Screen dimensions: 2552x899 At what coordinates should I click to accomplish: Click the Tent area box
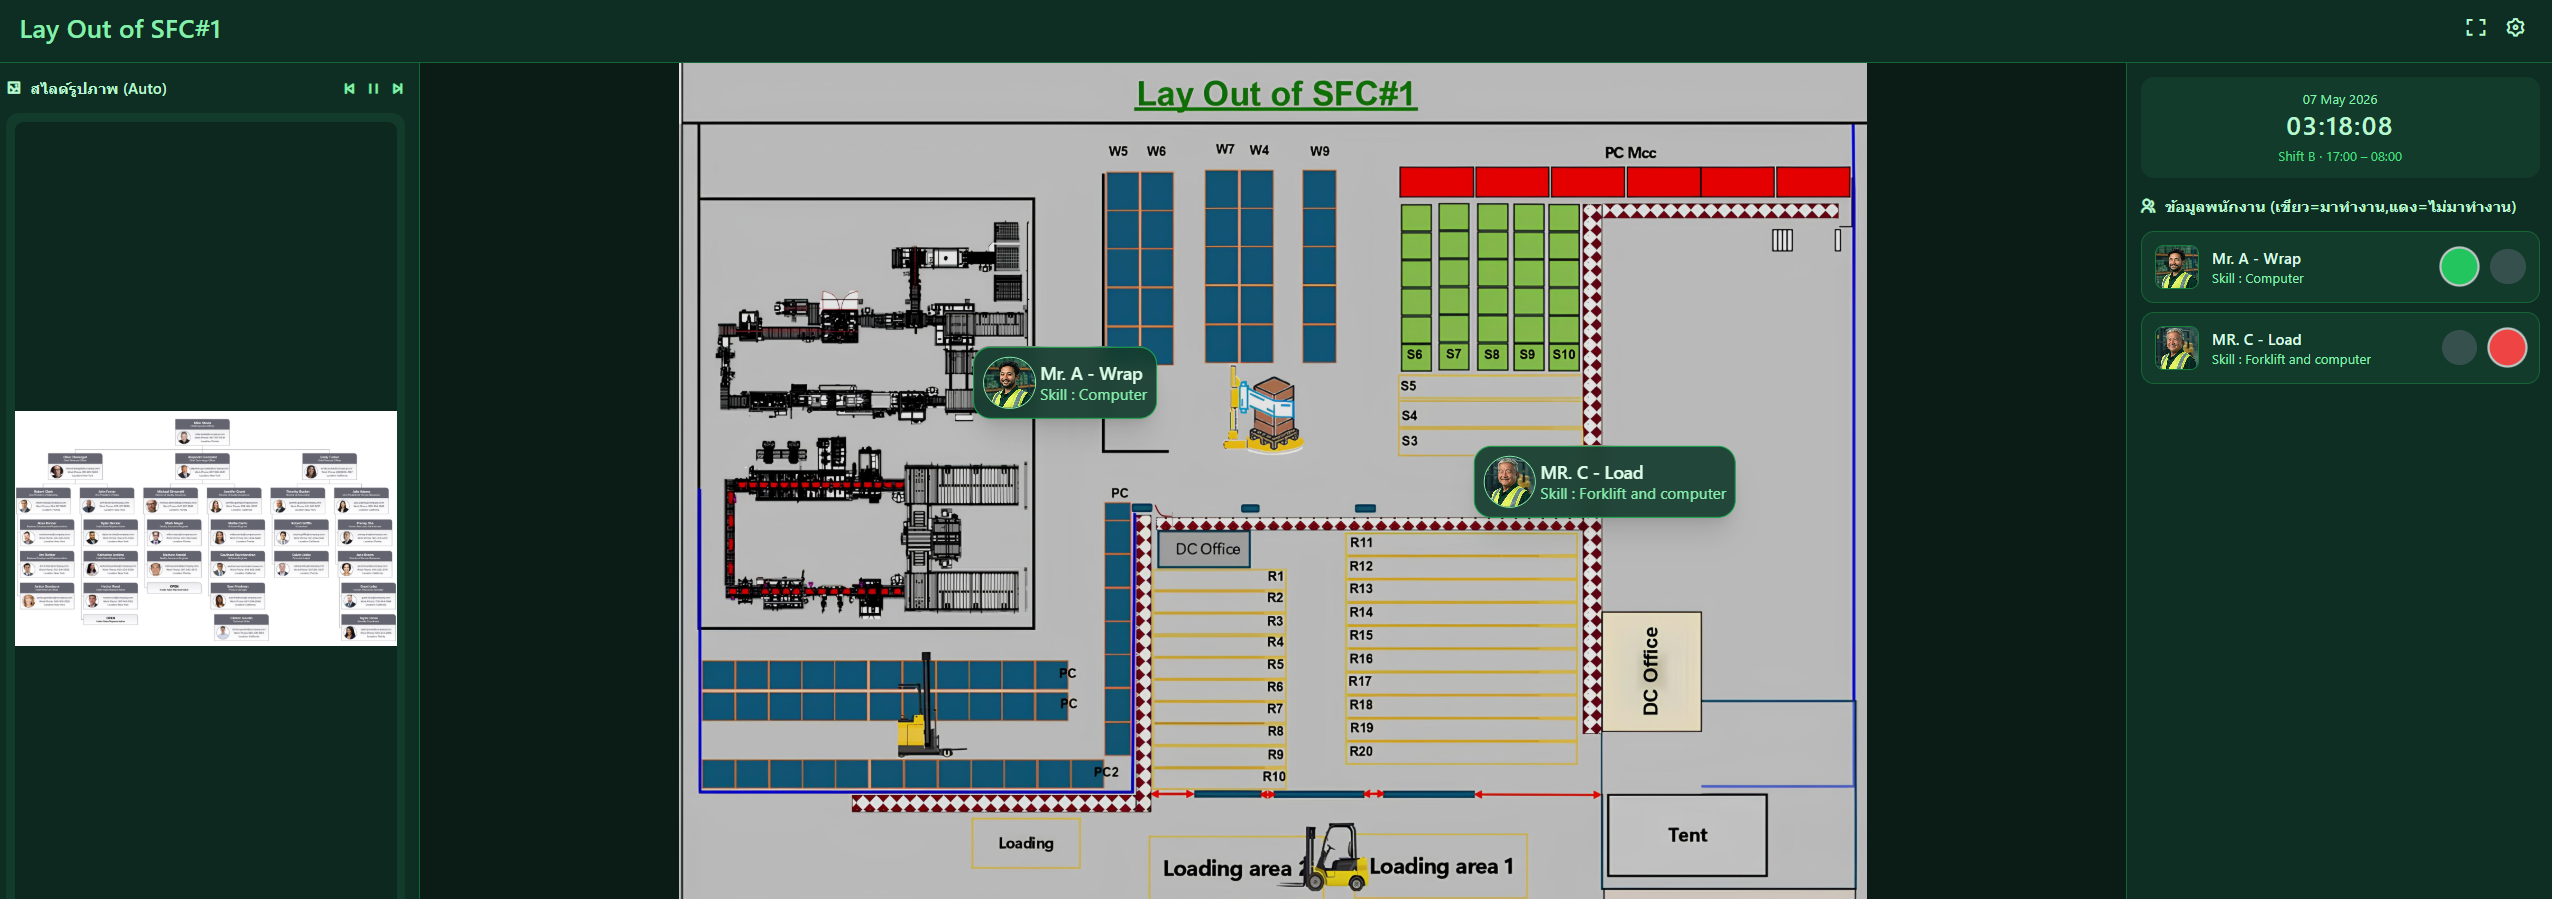(1687, 835)
